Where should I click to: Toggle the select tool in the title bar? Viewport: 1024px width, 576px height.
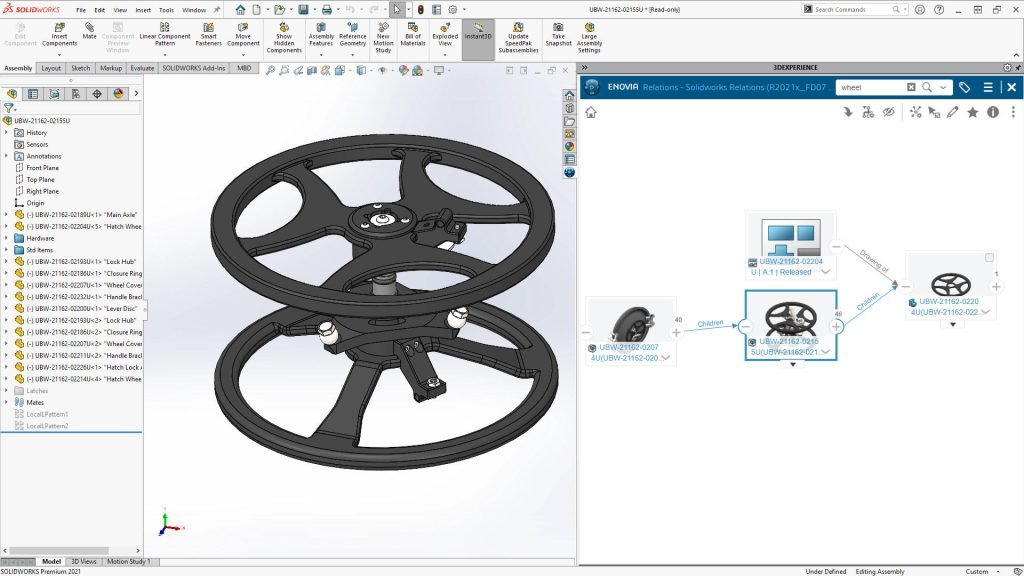click(396, 10)
